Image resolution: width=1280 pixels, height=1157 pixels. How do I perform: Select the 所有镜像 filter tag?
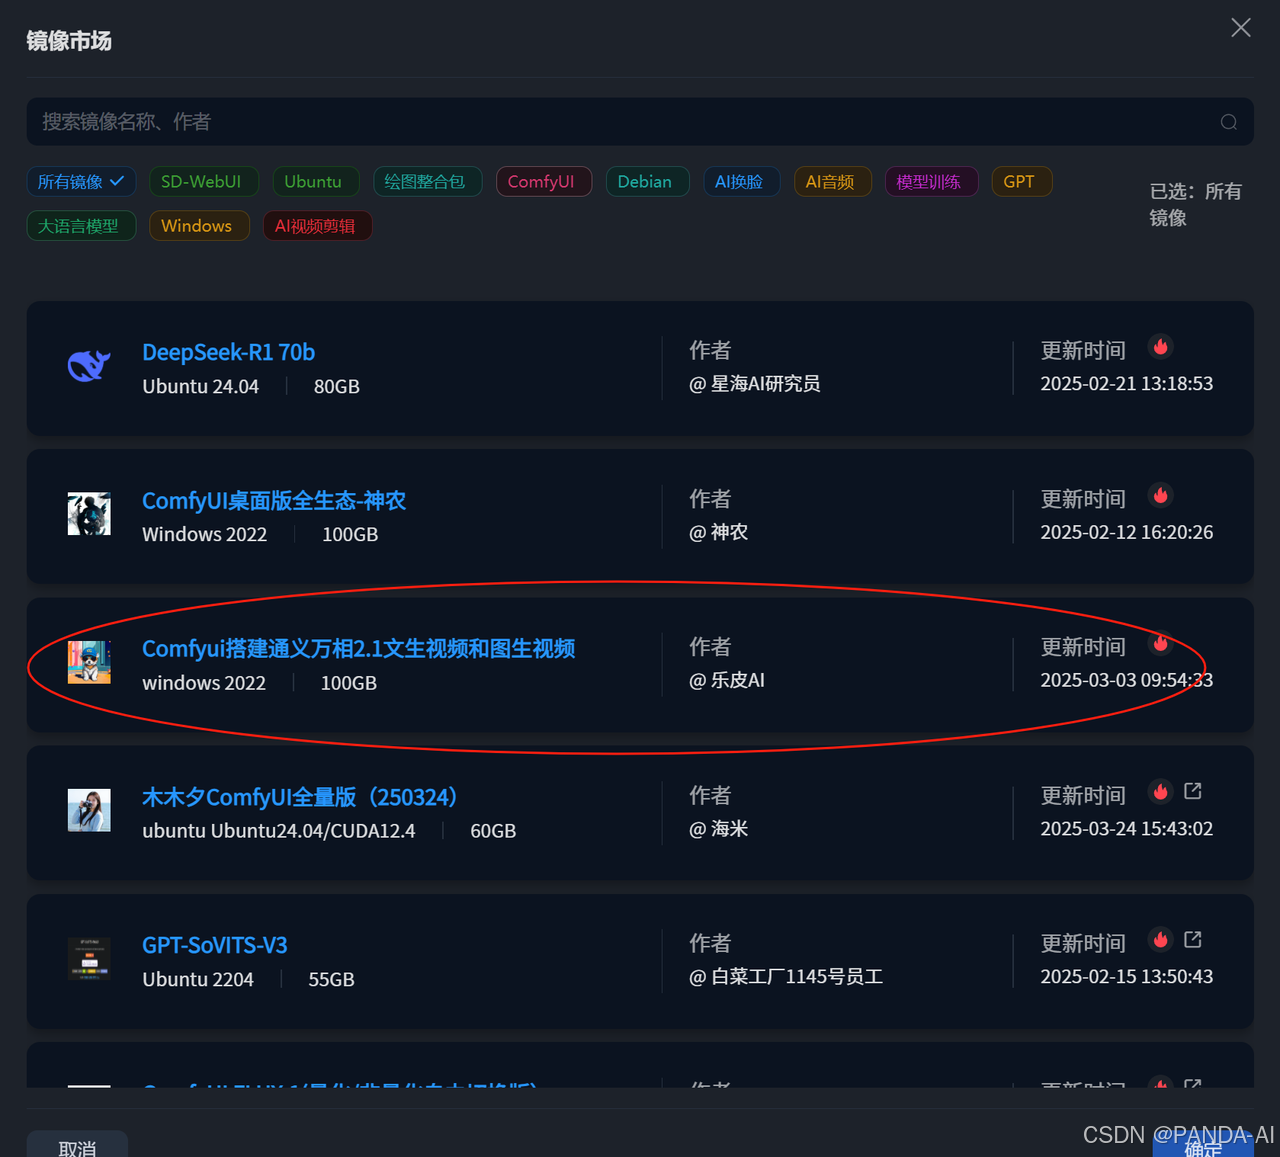click(x=81, y=182)
